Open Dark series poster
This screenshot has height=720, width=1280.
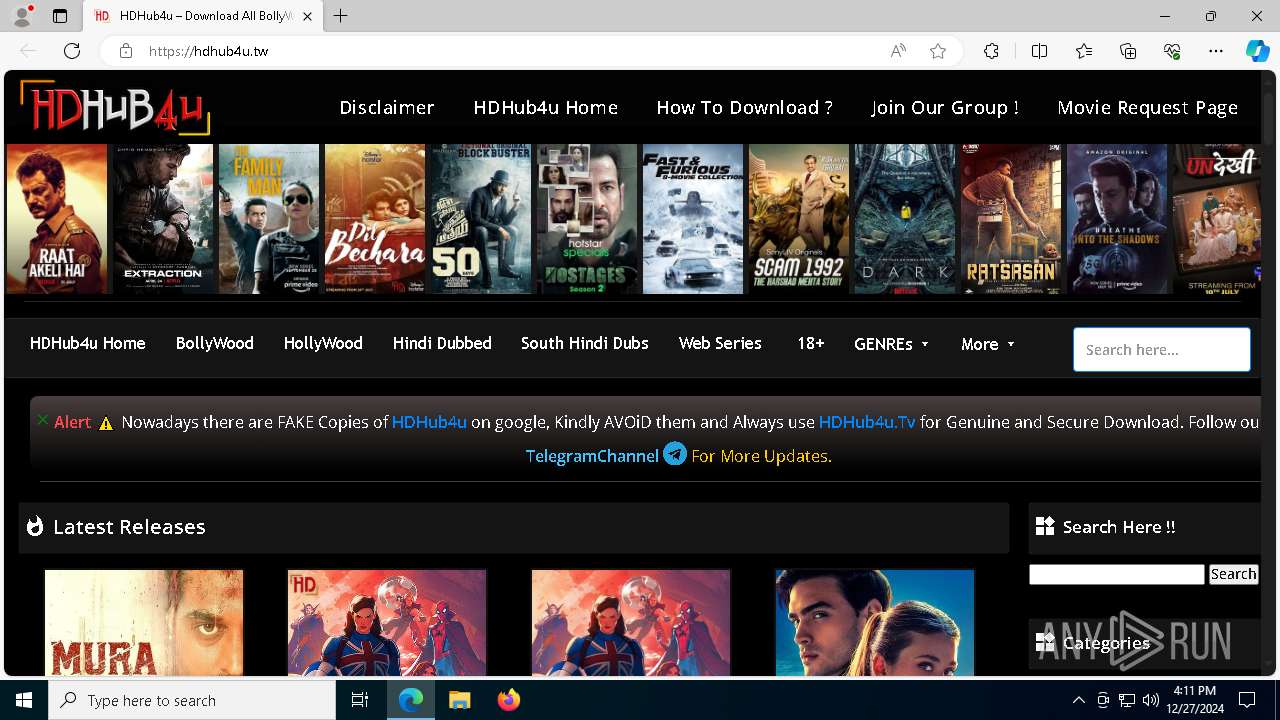pos(905,219)
